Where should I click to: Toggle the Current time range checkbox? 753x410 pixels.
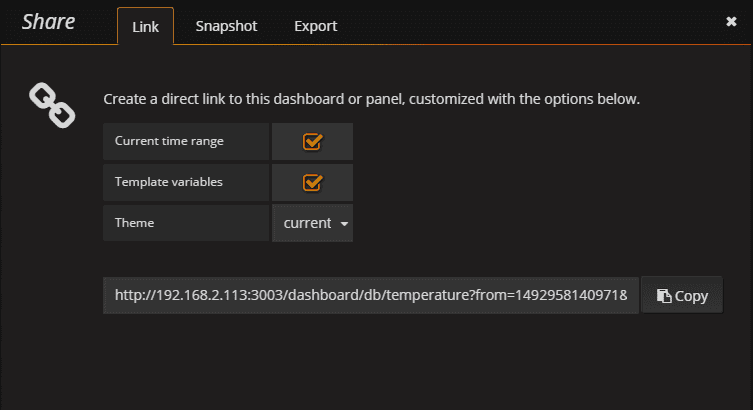[x=312, y=141]
